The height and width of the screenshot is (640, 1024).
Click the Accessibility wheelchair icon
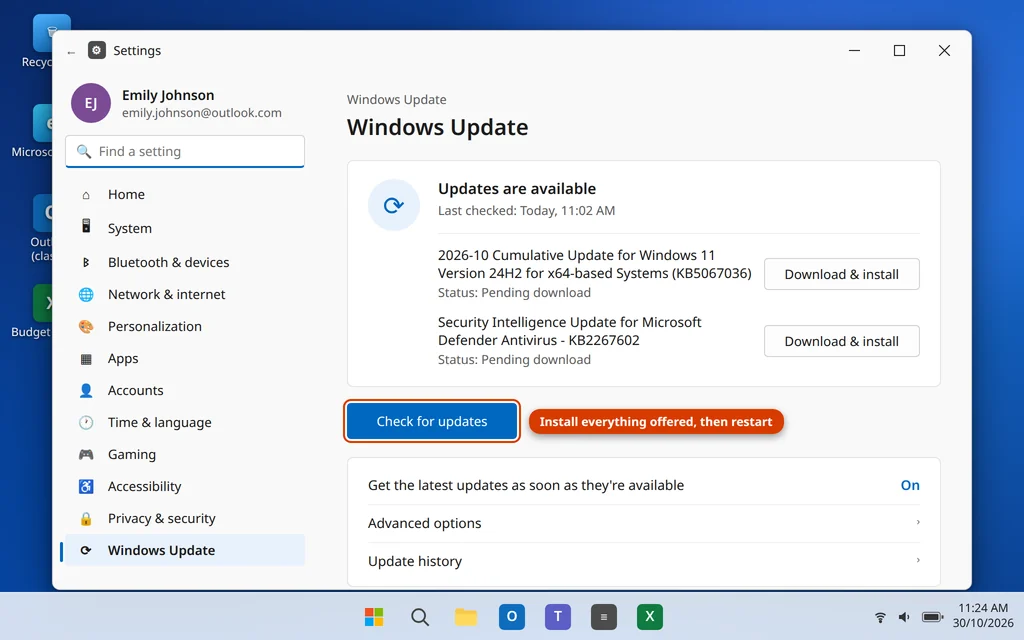click(x=86, y=487)
